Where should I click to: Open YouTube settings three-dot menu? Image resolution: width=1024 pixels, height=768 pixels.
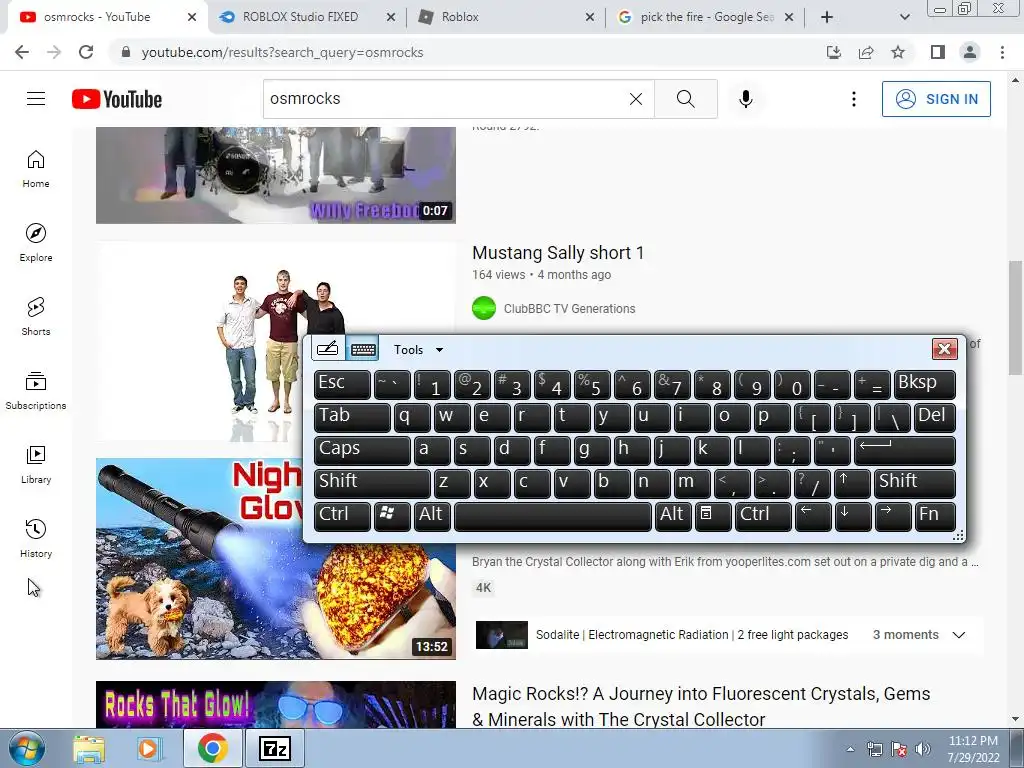tap(854, 99)
